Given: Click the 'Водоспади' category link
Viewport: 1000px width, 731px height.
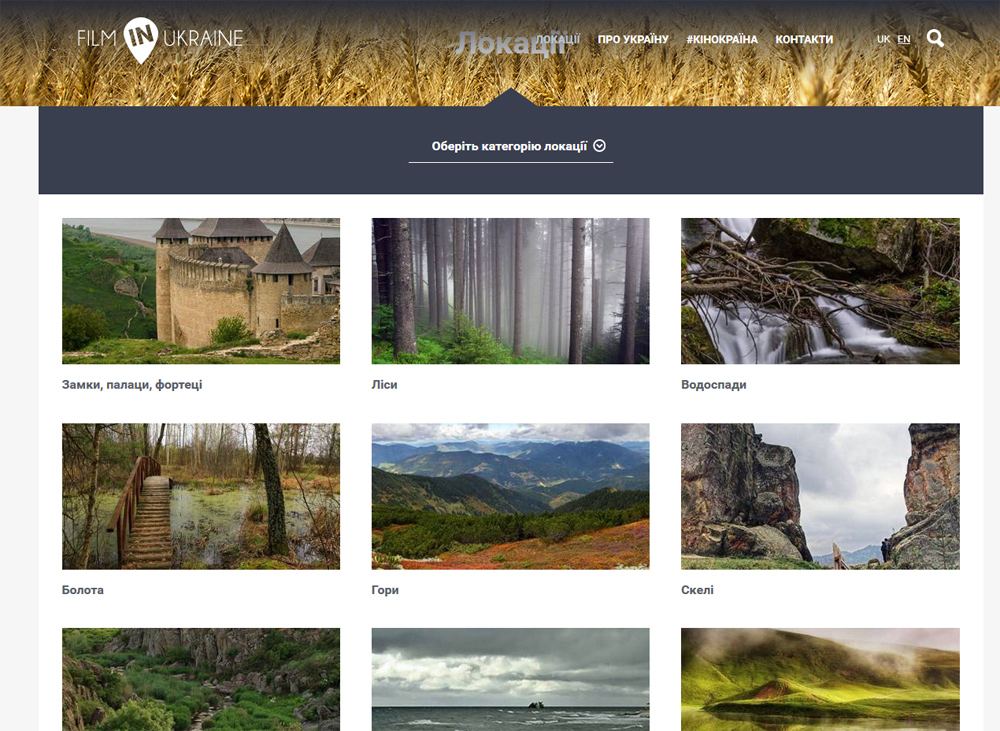Looking at the screenshot, I should pyautogui.click(x=714, y=385).
